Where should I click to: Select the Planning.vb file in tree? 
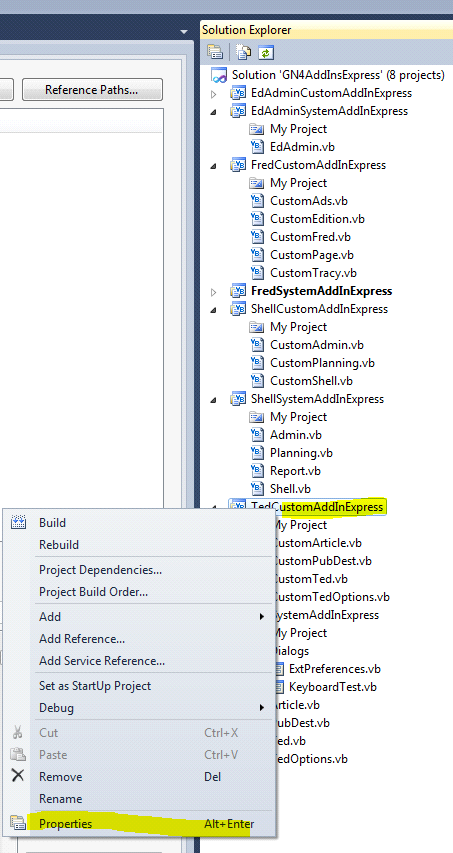point(301,453)
